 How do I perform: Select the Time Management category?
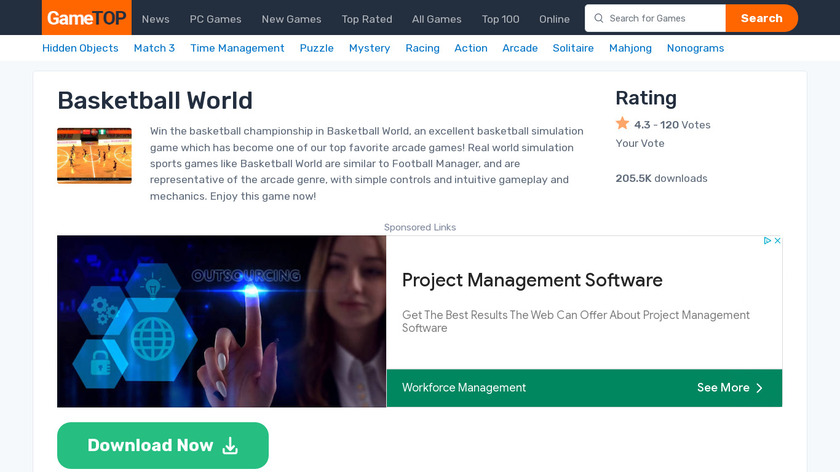[237, 48]
